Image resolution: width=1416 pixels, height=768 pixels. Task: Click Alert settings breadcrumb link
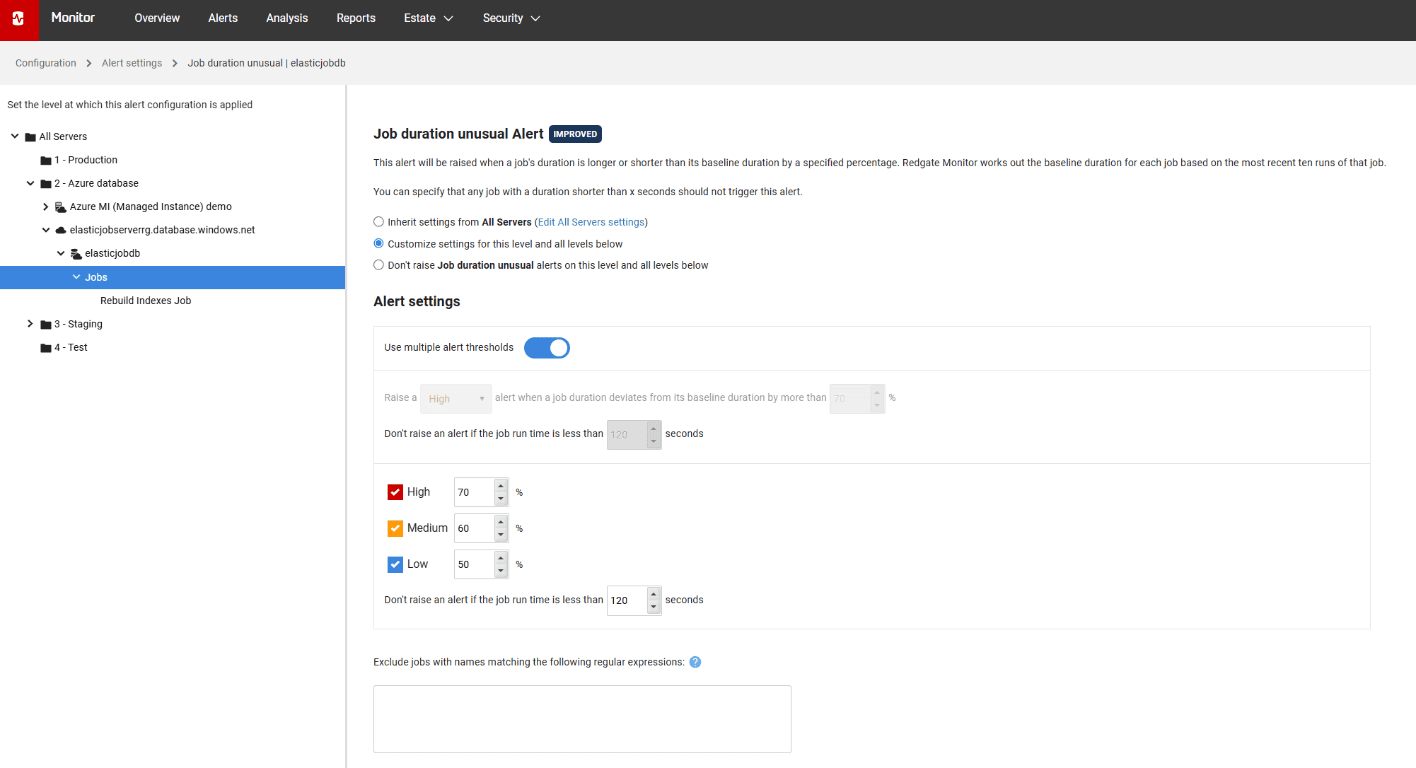click(131, 63)
